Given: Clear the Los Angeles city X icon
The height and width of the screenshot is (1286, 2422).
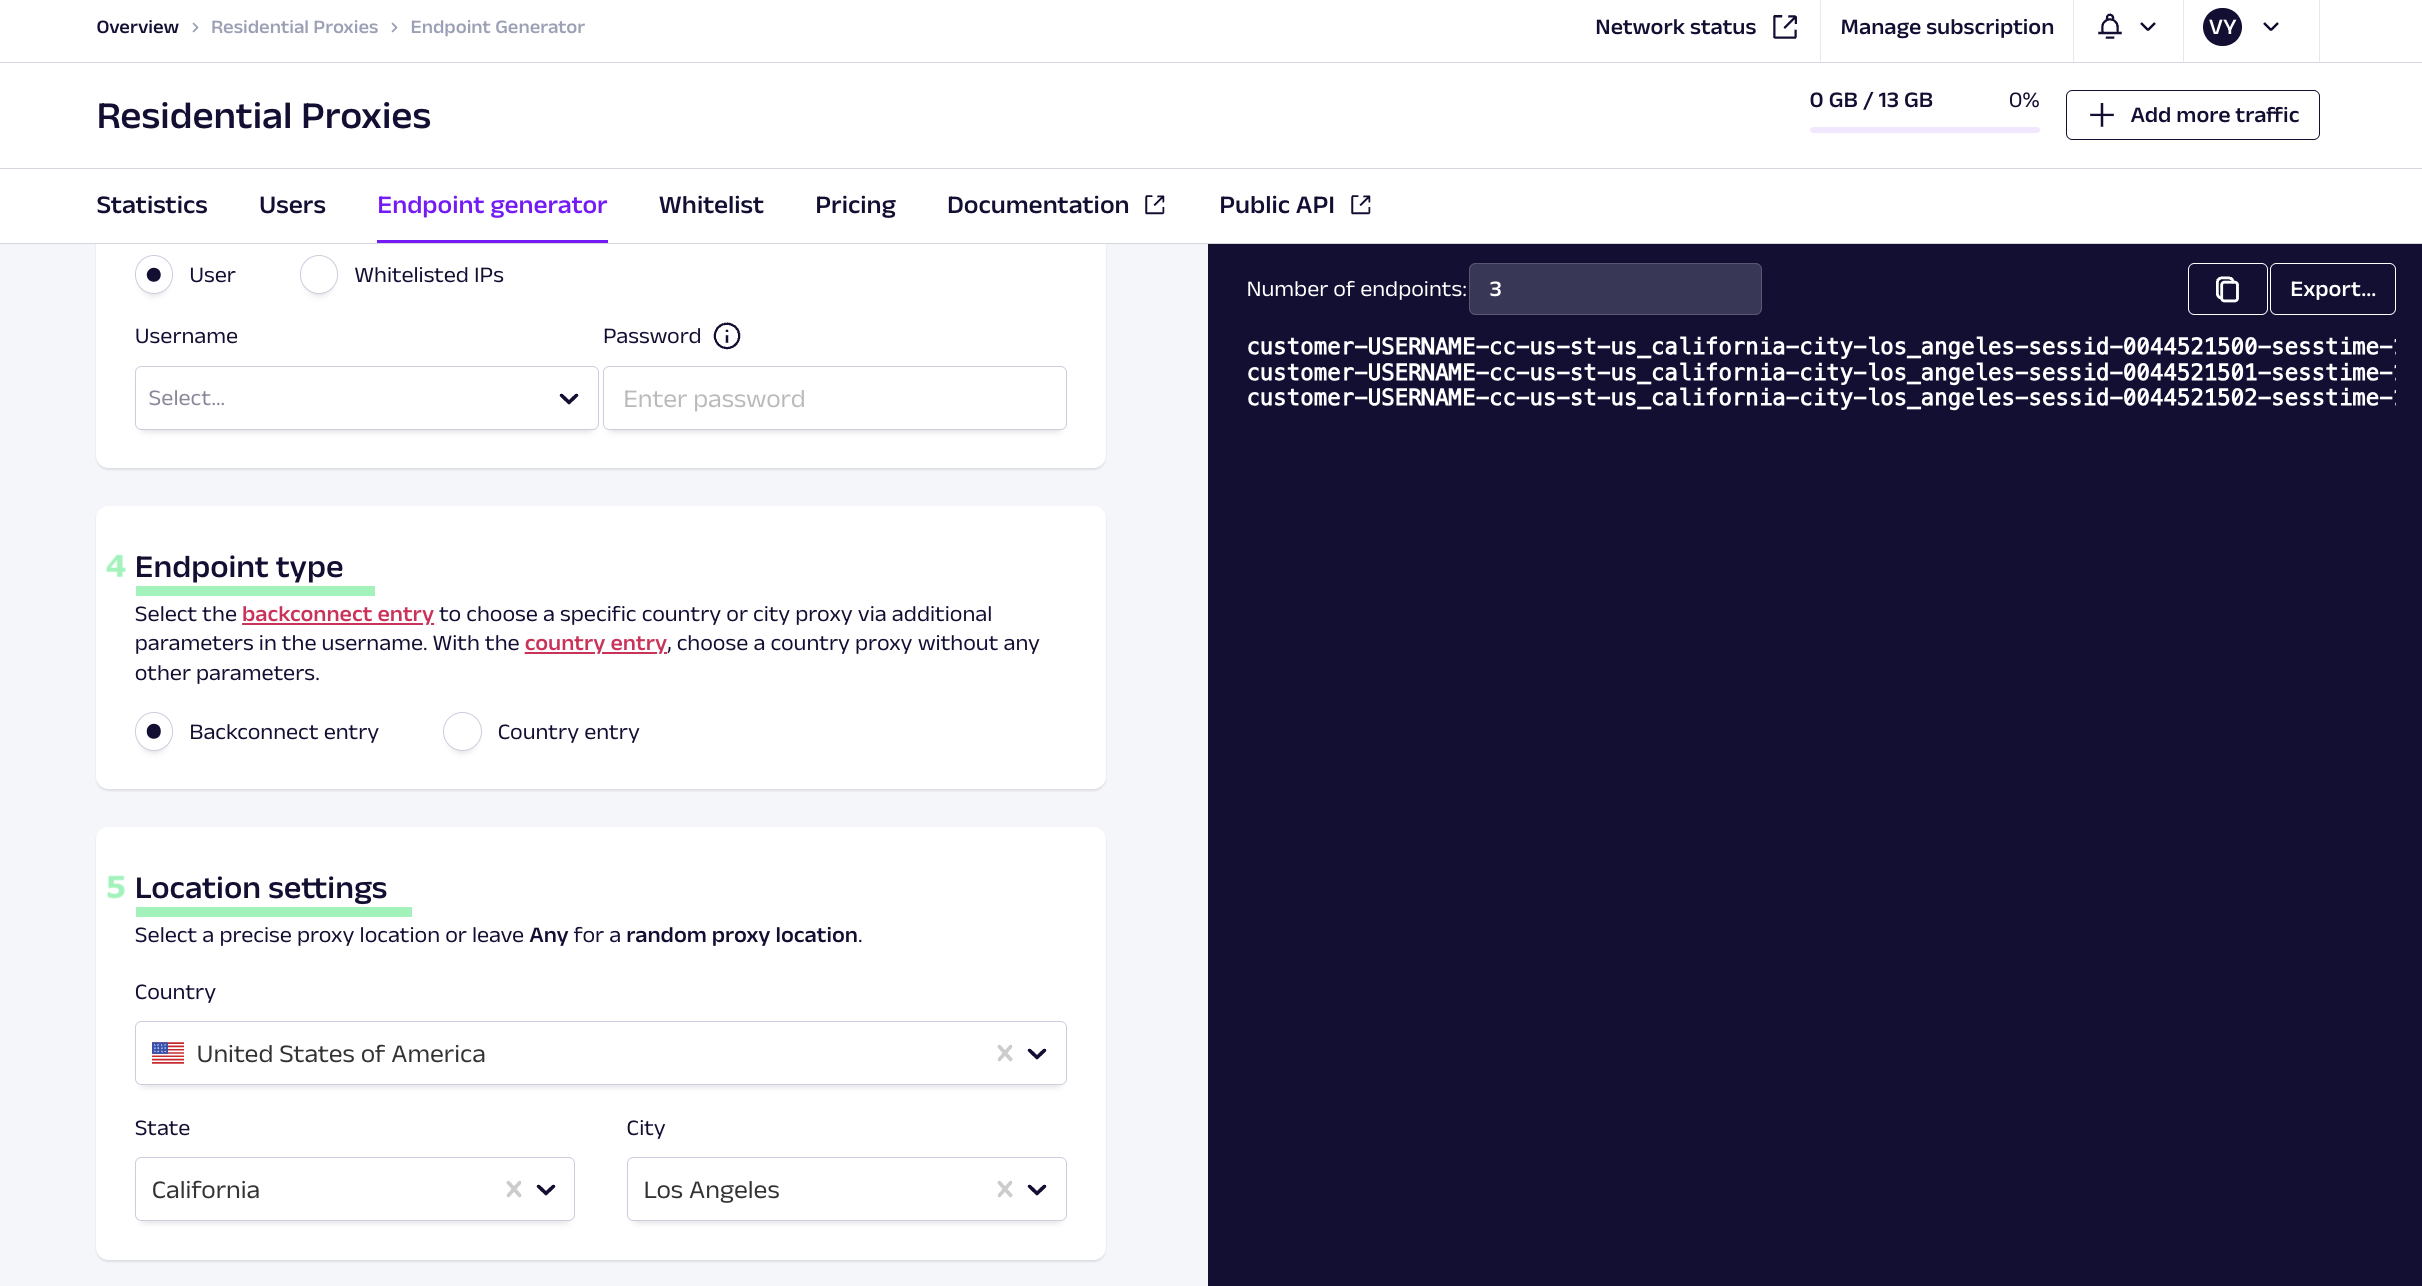Looking at the screenshot, I should 1004,1189.
